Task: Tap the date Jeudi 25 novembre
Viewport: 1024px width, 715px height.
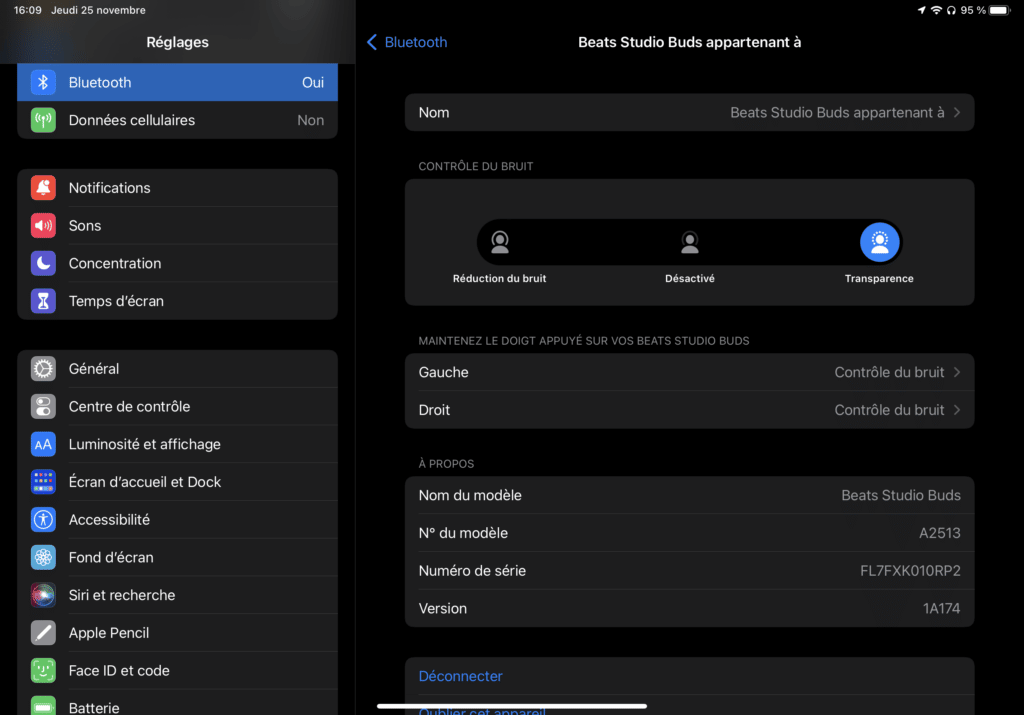Action: pyautogui.click(x=99, y=10)
